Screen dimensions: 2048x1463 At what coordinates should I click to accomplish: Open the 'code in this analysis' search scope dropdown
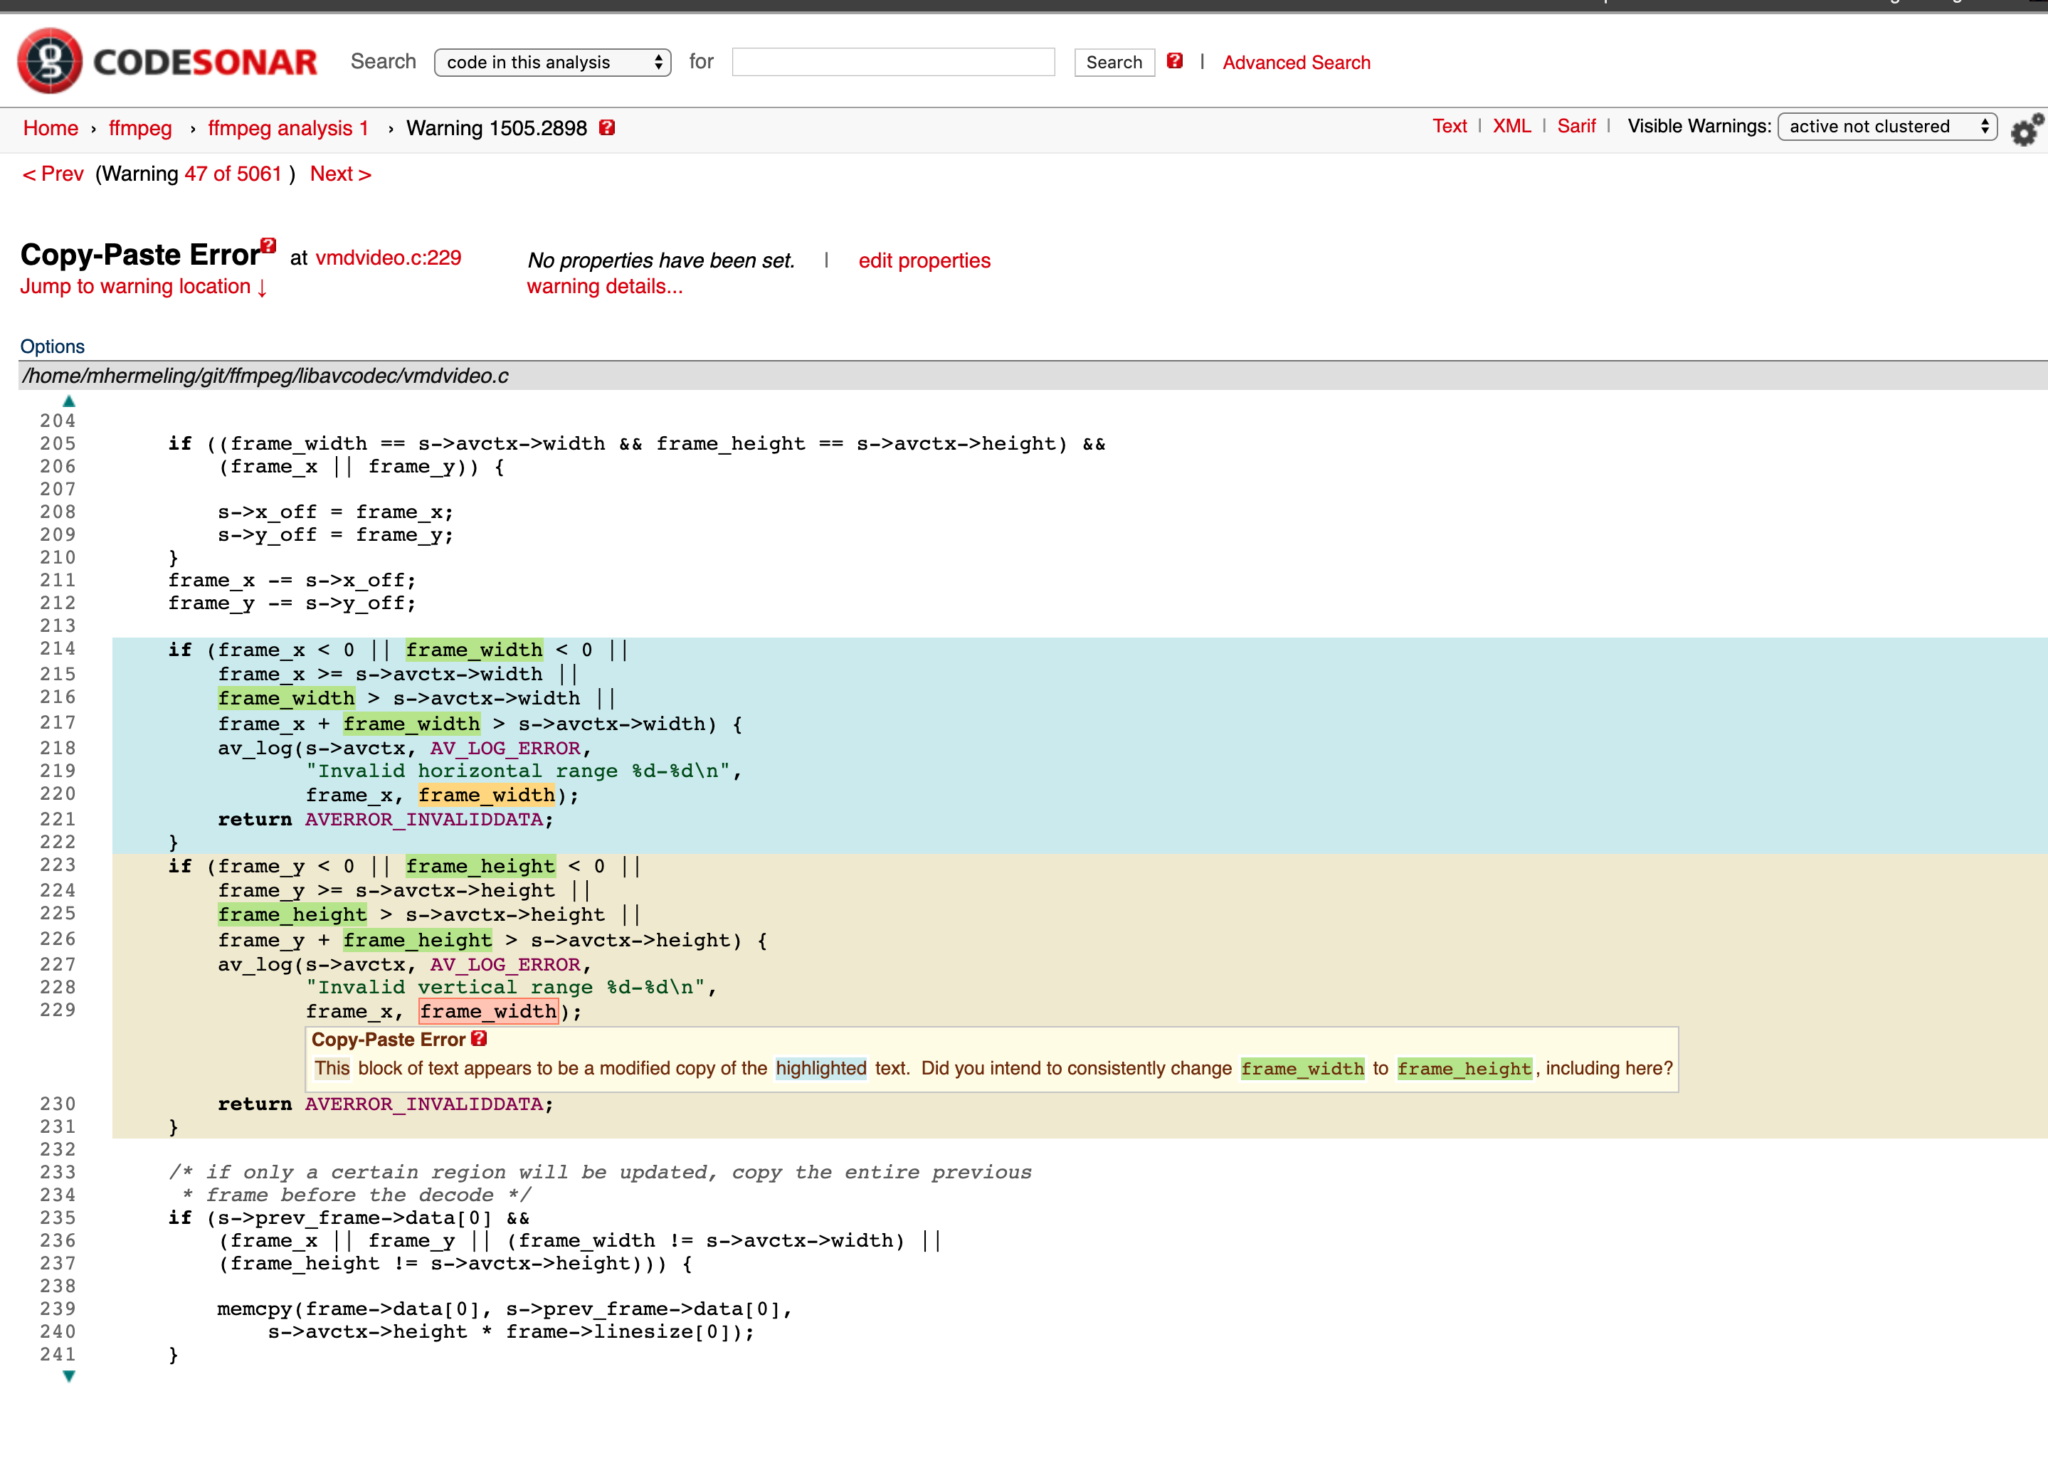point(551,61)
